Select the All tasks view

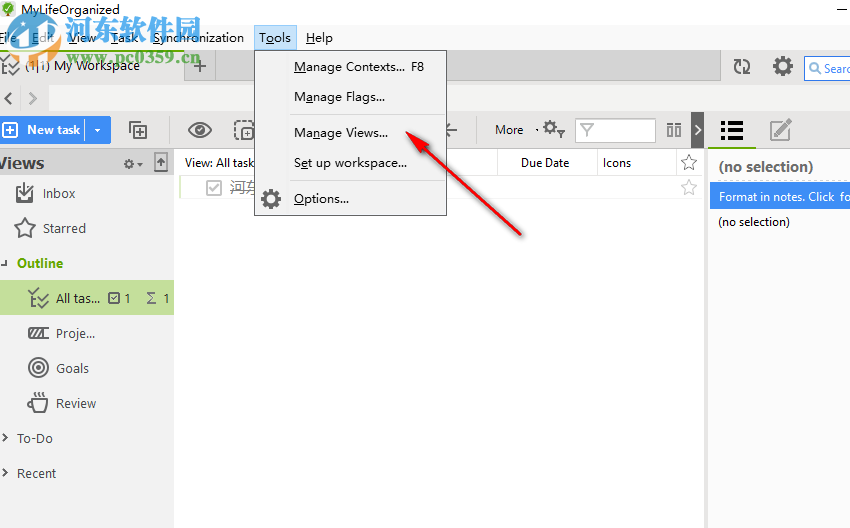[87, 298]
